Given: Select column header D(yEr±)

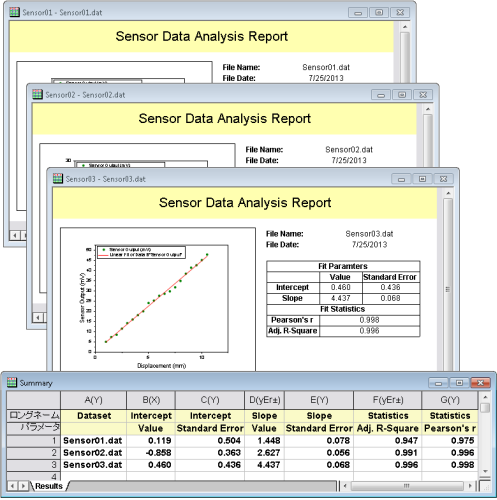Looking at the screenshot, I should (x=265, y=400).
